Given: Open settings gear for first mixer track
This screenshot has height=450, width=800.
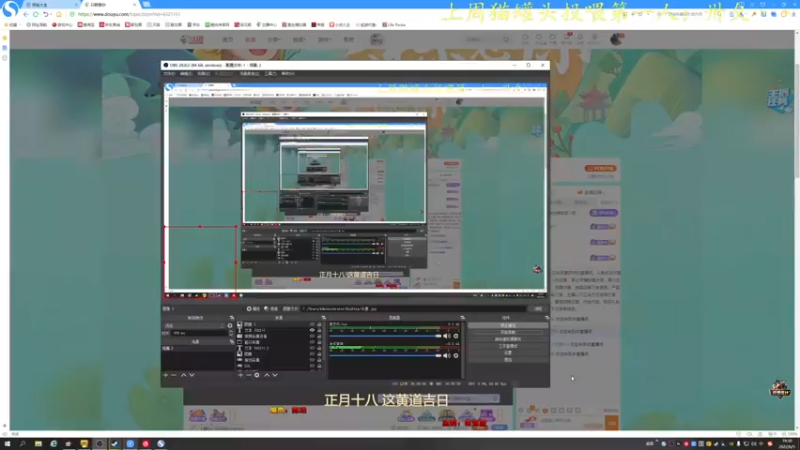Looking at the screenshot, I should (x=456, y=336).
